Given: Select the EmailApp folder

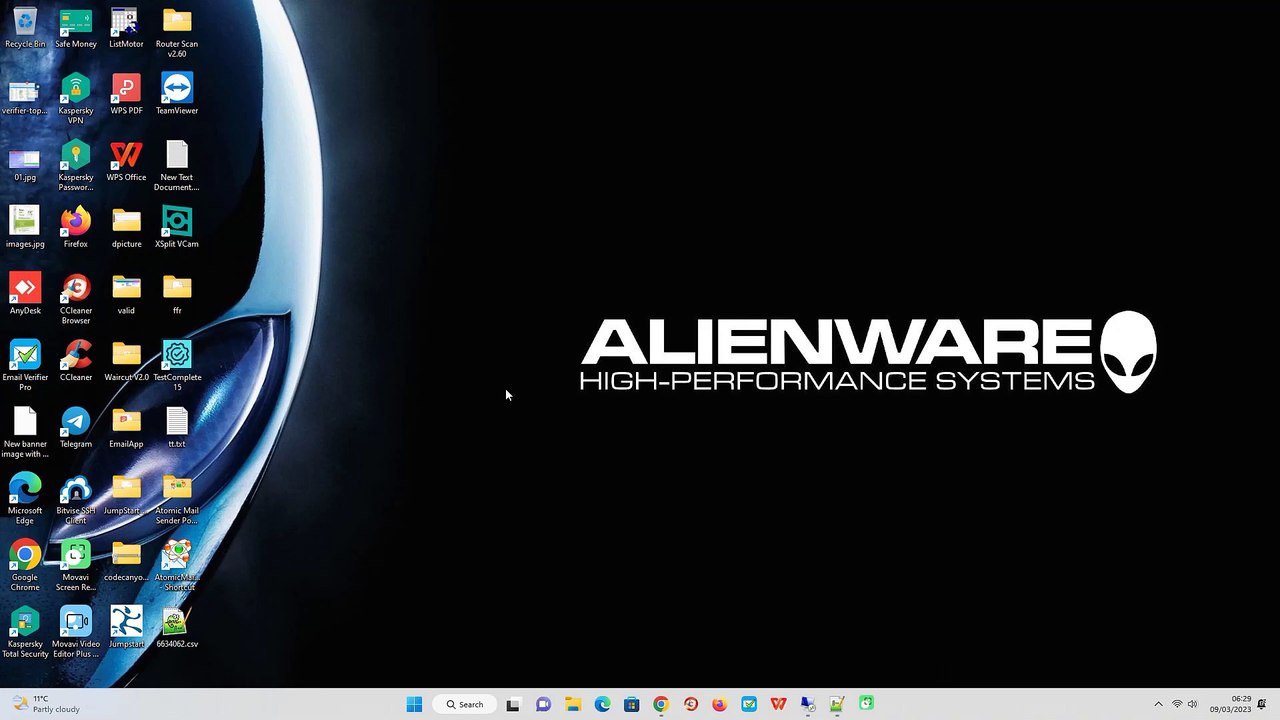Looking at the screenshot, I should point(126,428).
